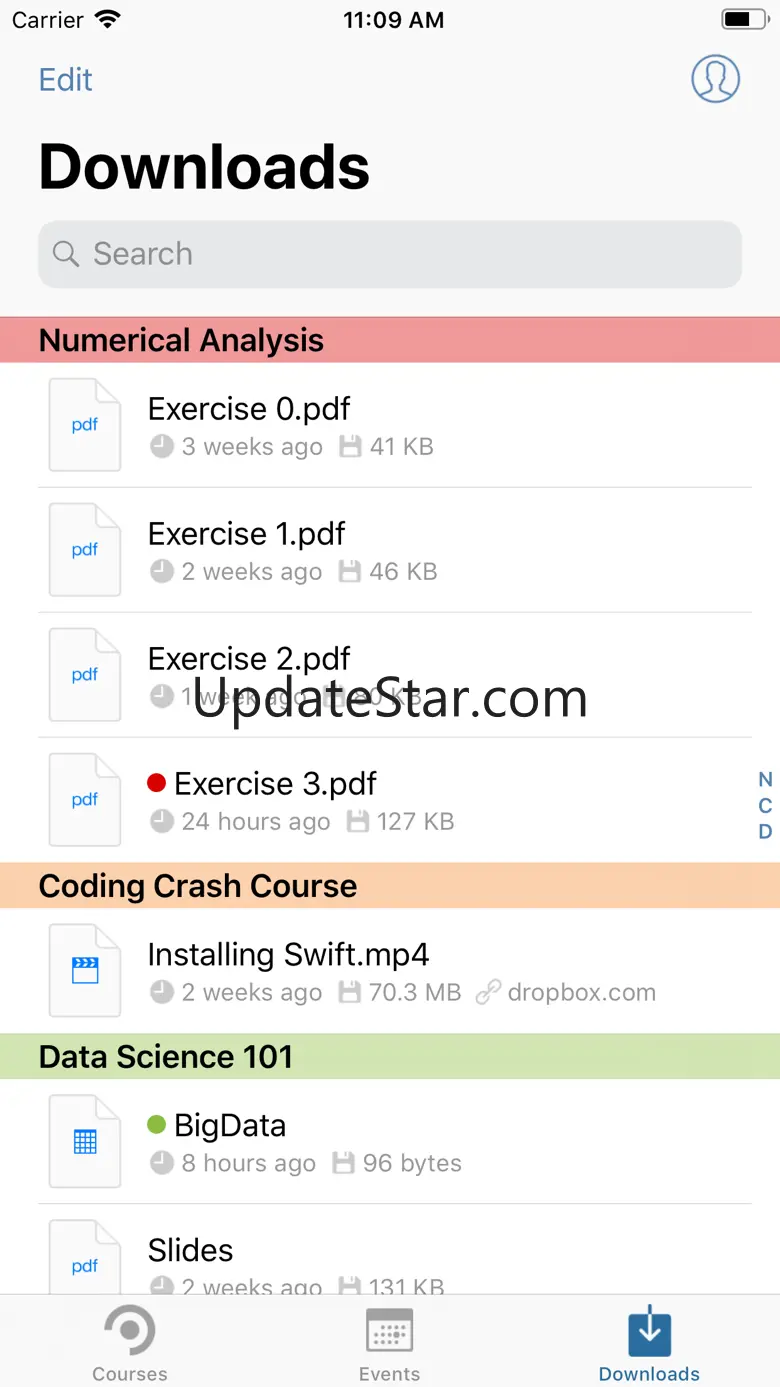The width and height of the screenshot is (780, 1387).
Task: Open the Exercise 0.pdf file icon
Action: point(85,425)
